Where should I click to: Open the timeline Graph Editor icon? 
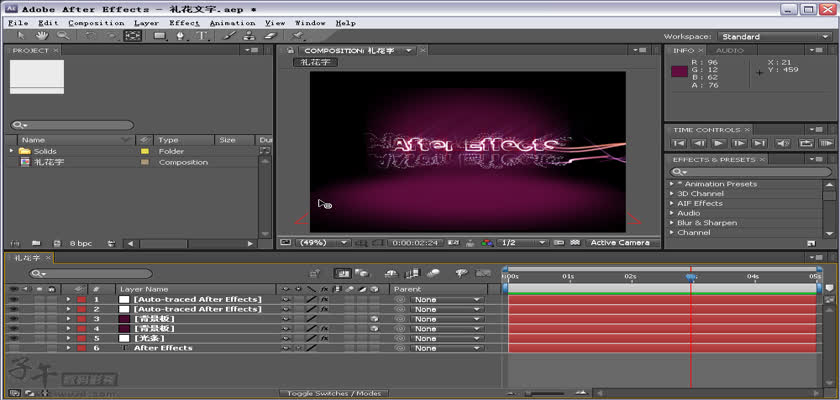[483, 274]
